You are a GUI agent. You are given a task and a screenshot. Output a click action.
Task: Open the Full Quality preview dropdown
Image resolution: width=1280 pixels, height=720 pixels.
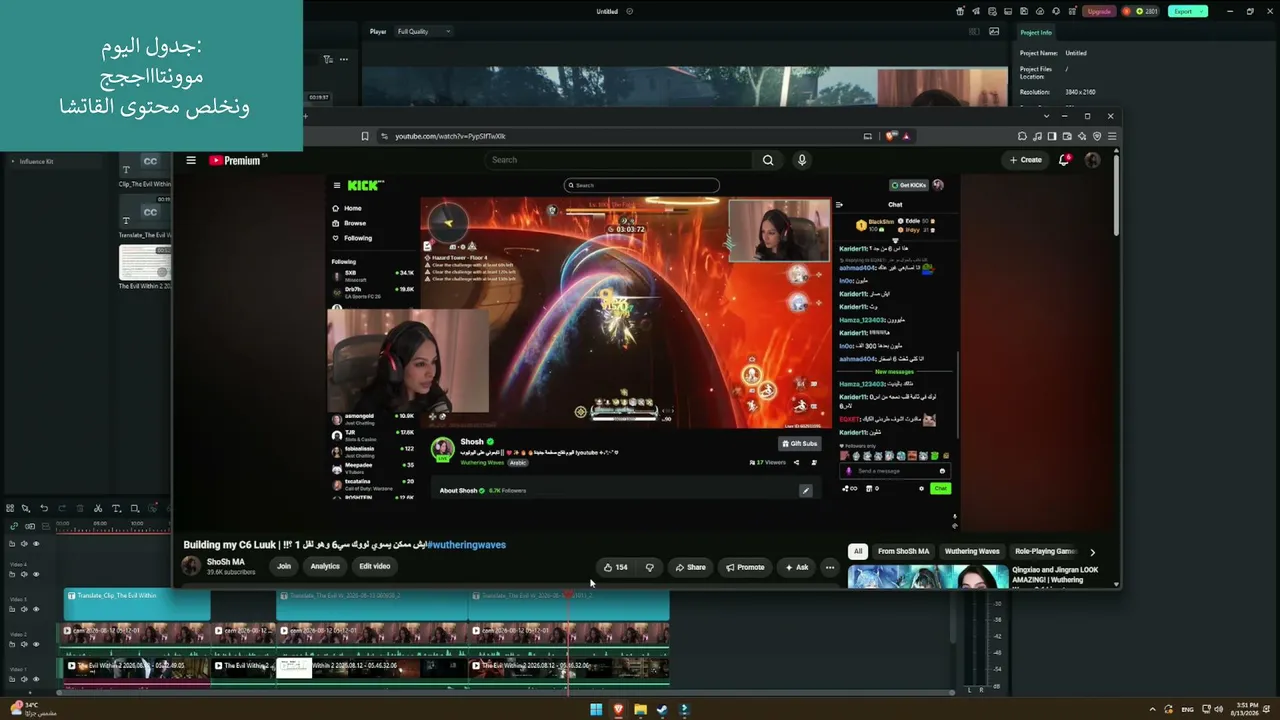[424, 31]
